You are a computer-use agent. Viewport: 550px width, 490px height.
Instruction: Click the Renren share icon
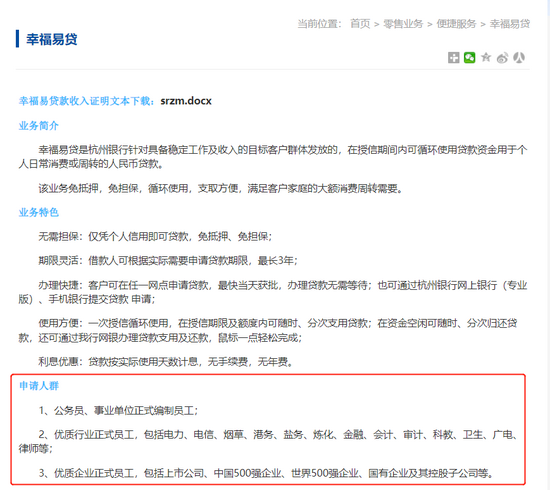click(x=519, y=57)
